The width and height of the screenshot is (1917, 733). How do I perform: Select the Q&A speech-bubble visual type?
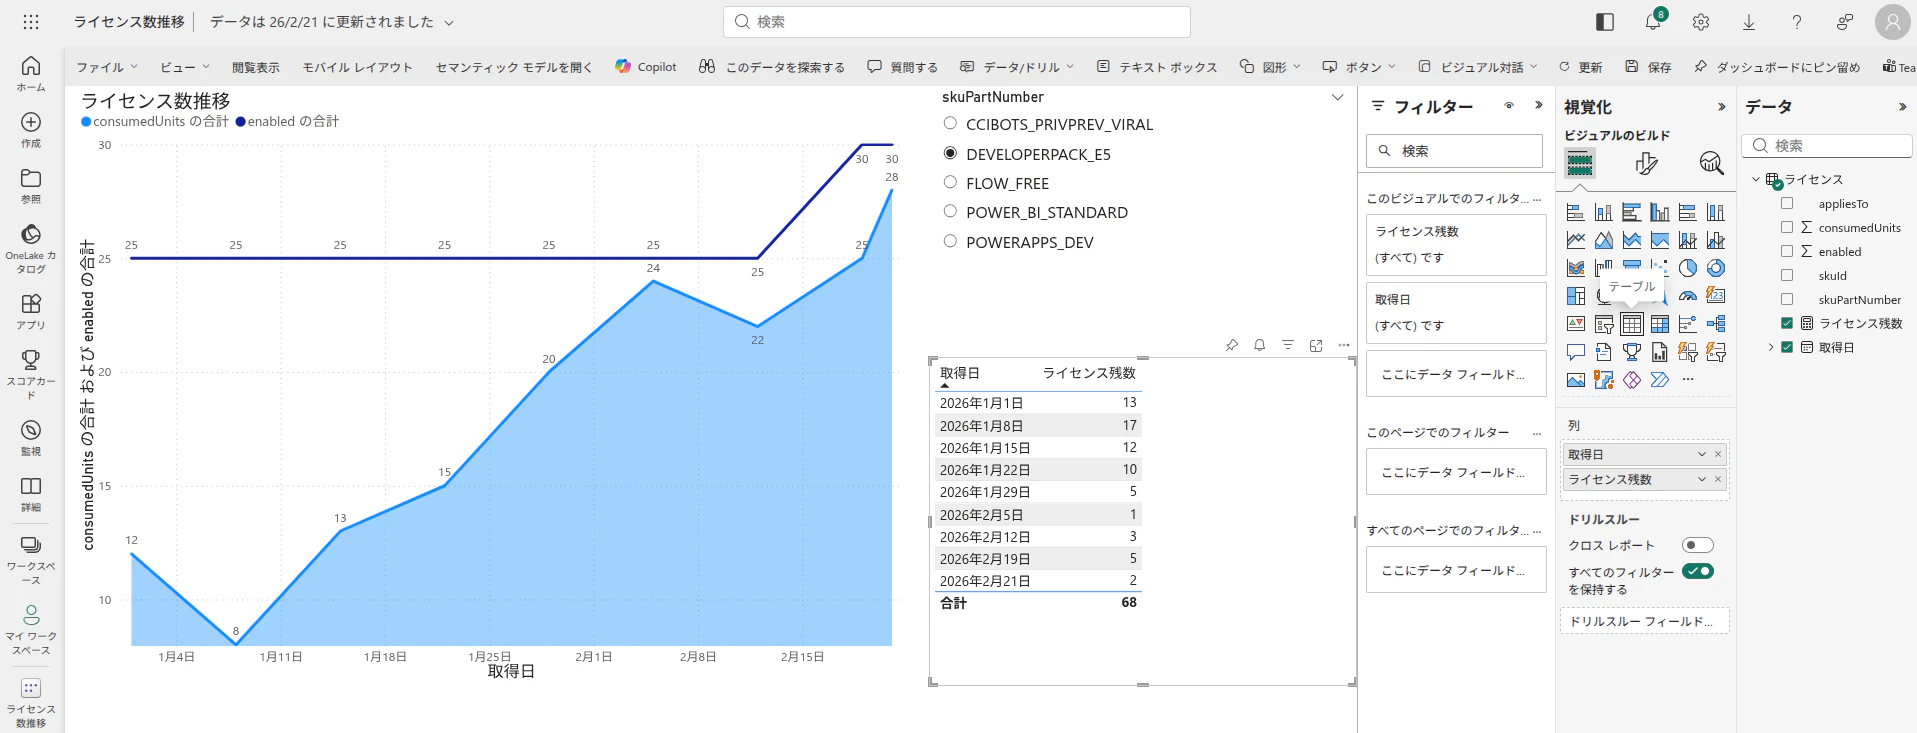point(1575,352)
